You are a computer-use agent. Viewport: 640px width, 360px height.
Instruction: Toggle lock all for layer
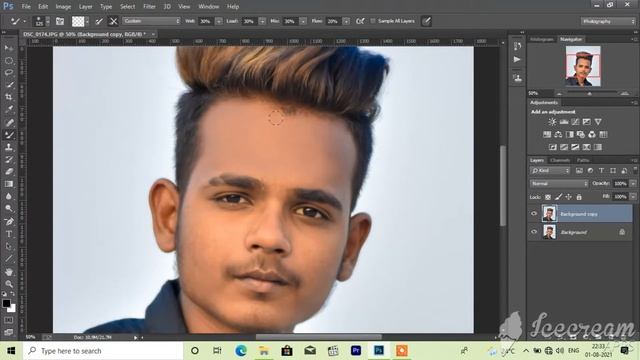[x=579, y=197]
